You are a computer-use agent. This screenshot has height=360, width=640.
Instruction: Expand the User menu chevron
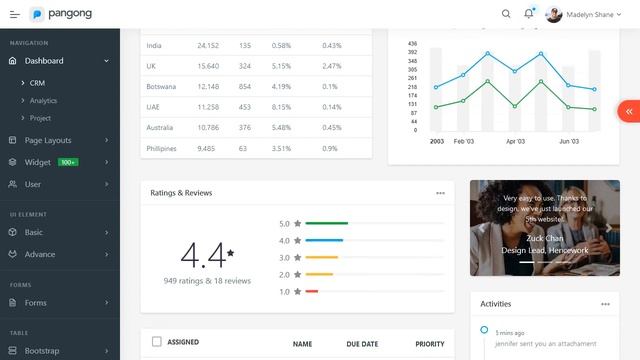coord(107,184)
